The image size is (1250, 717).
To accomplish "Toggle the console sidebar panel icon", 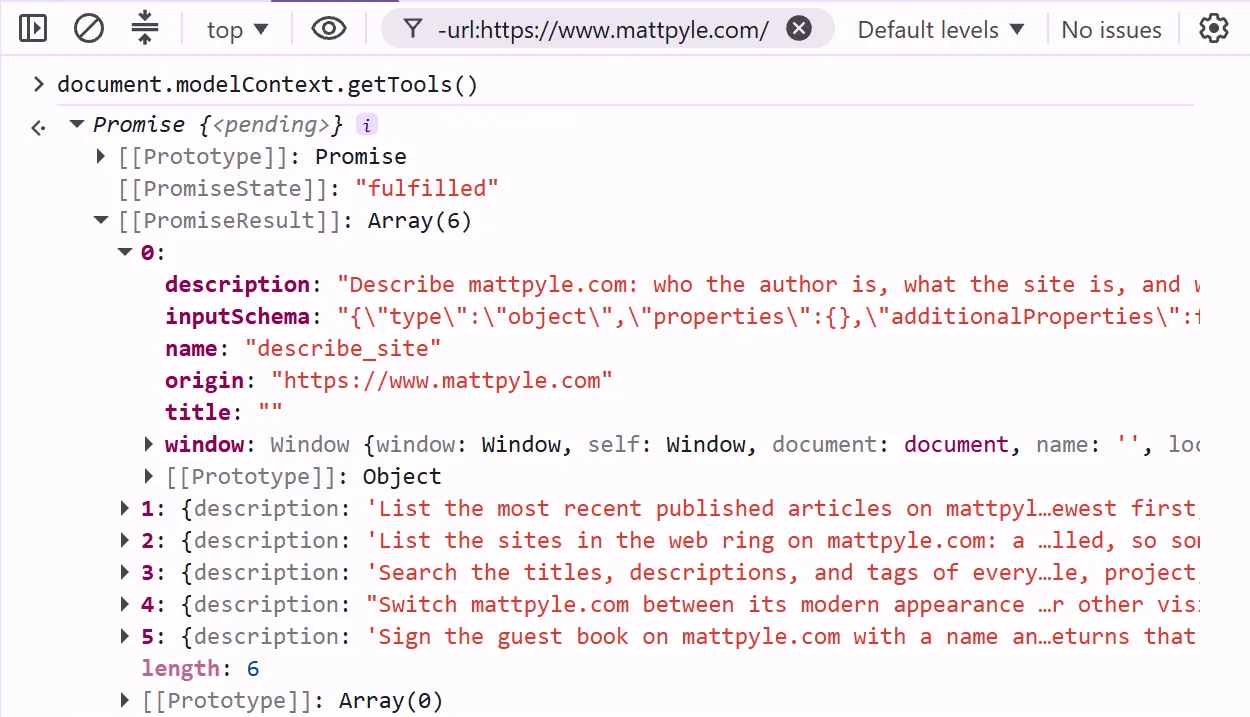I will 33,28.
